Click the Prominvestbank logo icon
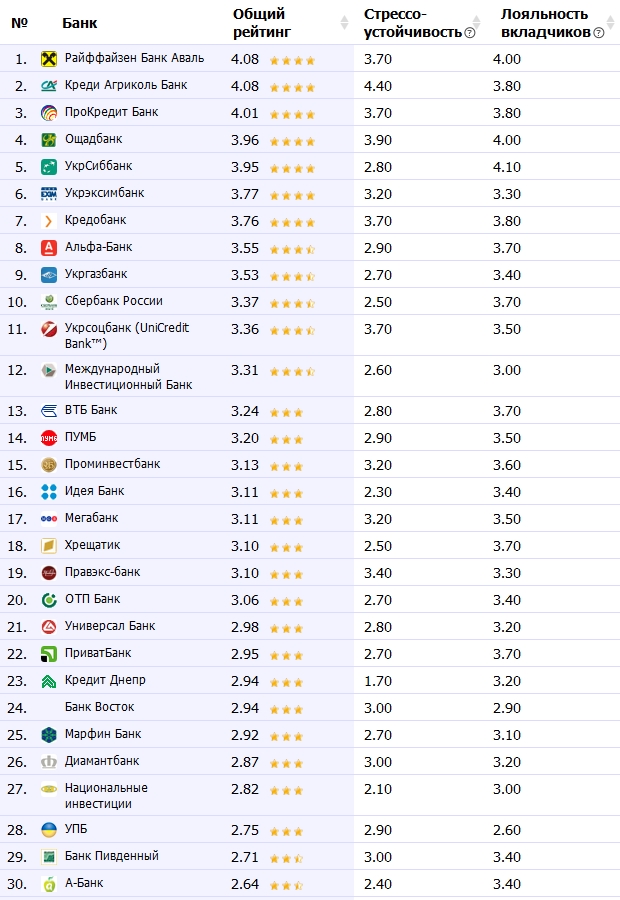This screenshot has height=900, width=620. 49,464
